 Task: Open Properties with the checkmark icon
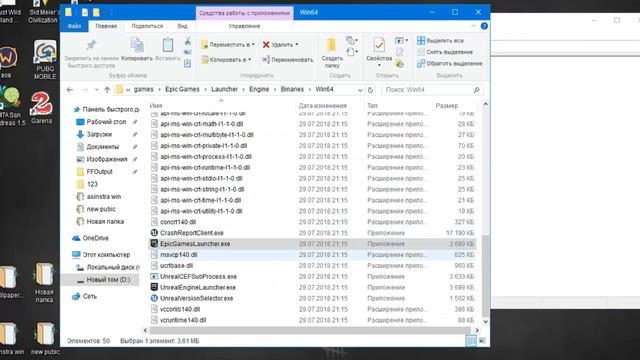pos(379,45)
